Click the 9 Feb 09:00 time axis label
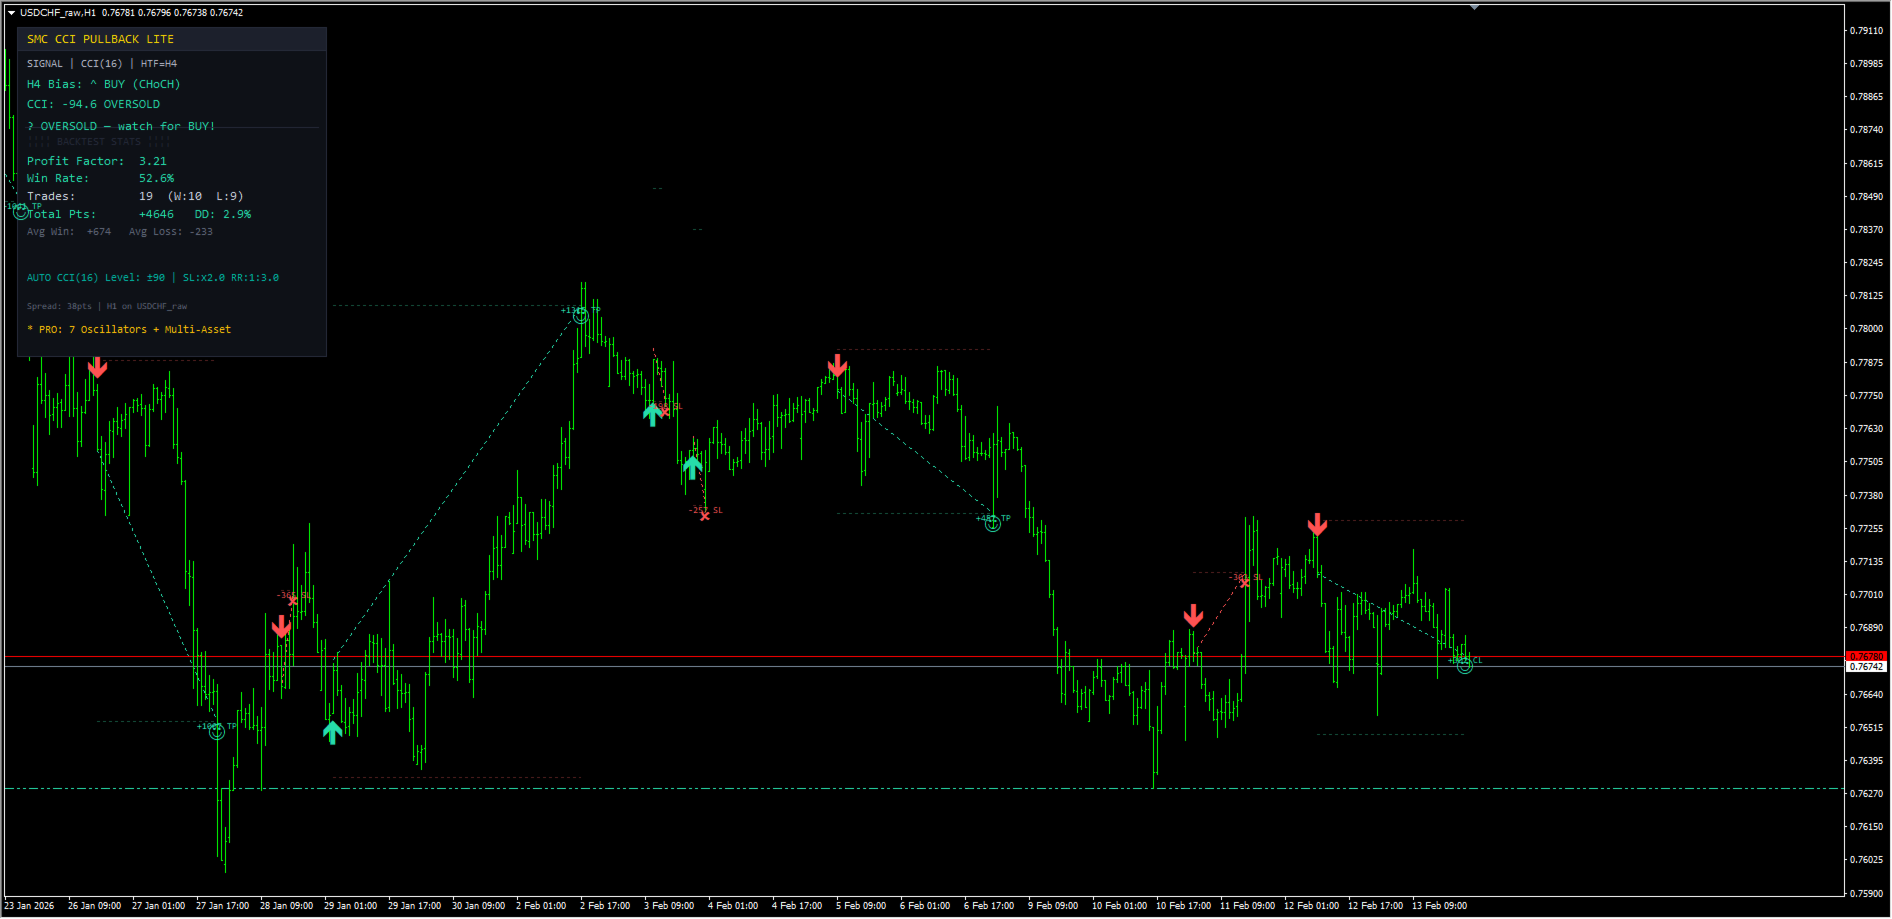 1053,906
